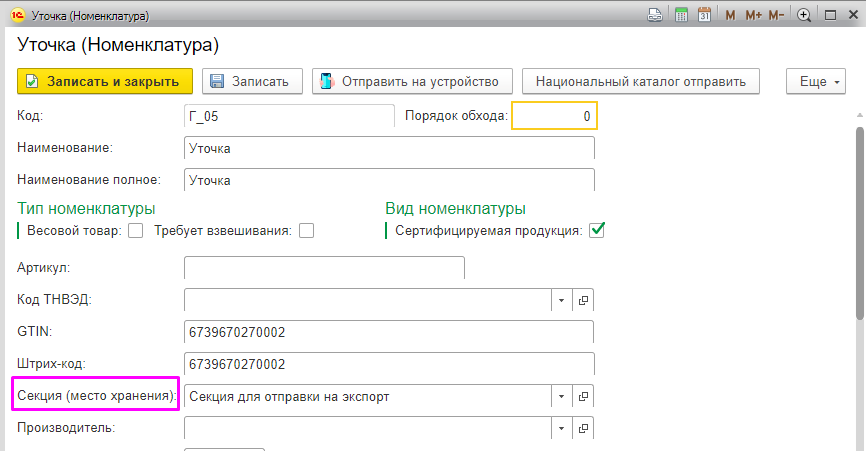This screenshot has width=866, height=453.
Task: Open the print preview icon in title bar
Action: coord(655,15)
